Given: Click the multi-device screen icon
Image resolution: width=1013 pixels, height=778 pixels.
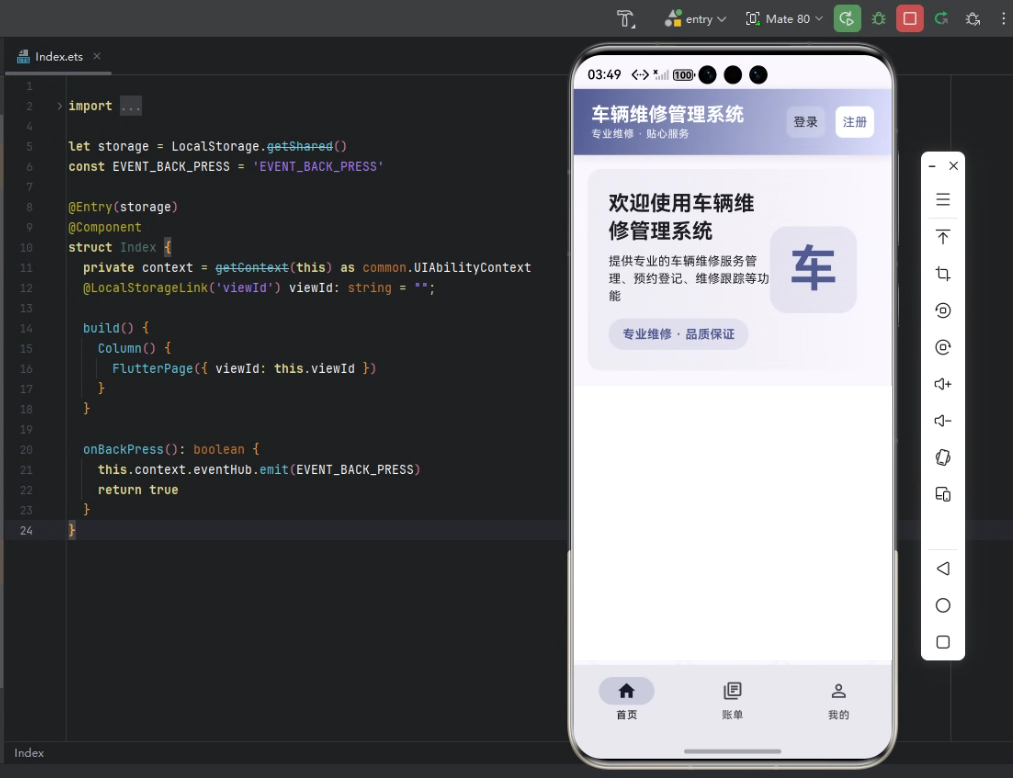Looking at the screenshot, I should click(943, 494).
